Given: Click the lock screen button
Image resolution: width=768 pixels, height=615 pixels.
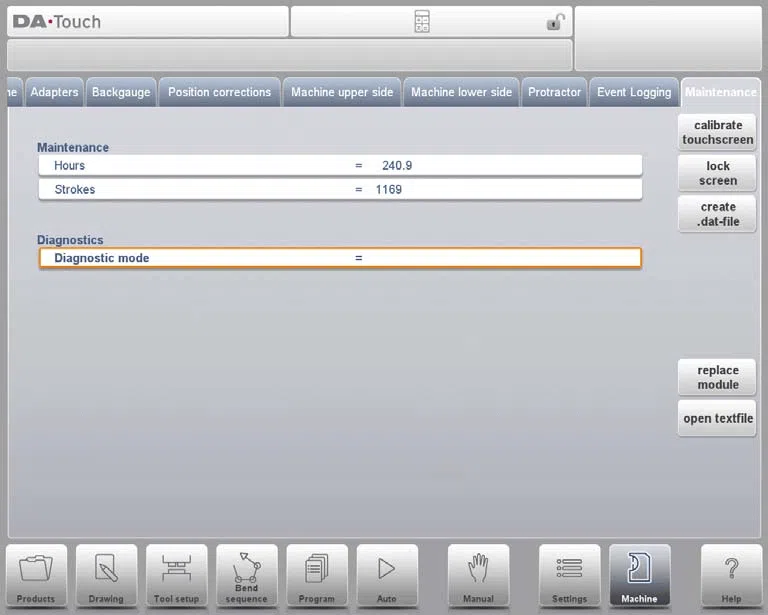Looking at the screenshot, I should click(718, 173).
